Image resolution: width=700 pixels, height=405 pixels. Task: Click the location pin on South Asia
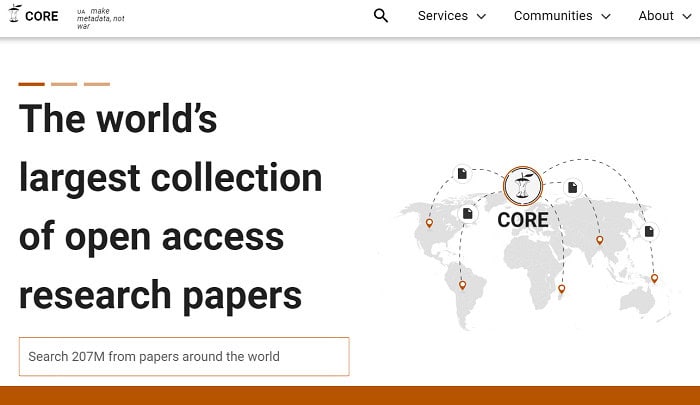[x=600, y=240]
